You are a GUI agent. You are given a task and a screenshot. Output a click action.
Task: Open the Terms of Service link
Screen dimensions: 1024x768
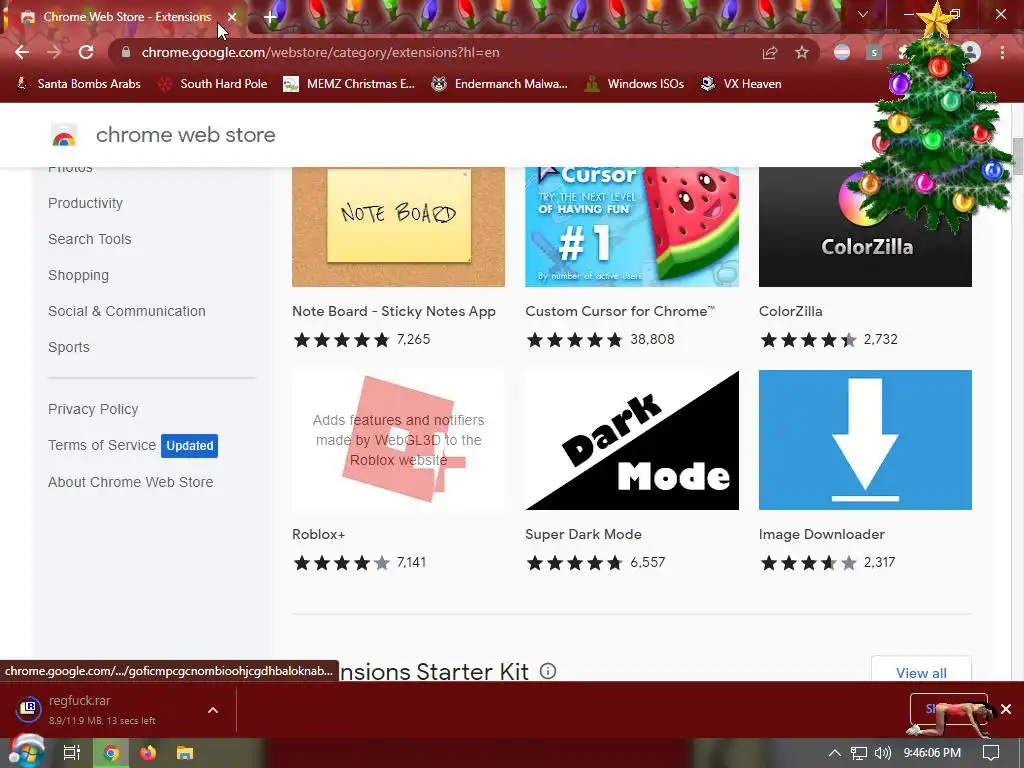102,445
